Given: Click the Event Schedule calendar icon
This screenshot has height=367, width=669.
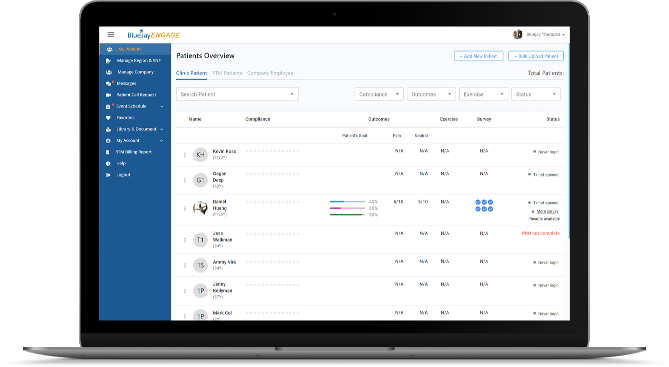Looking at the screenshot, I should [108, 107].
